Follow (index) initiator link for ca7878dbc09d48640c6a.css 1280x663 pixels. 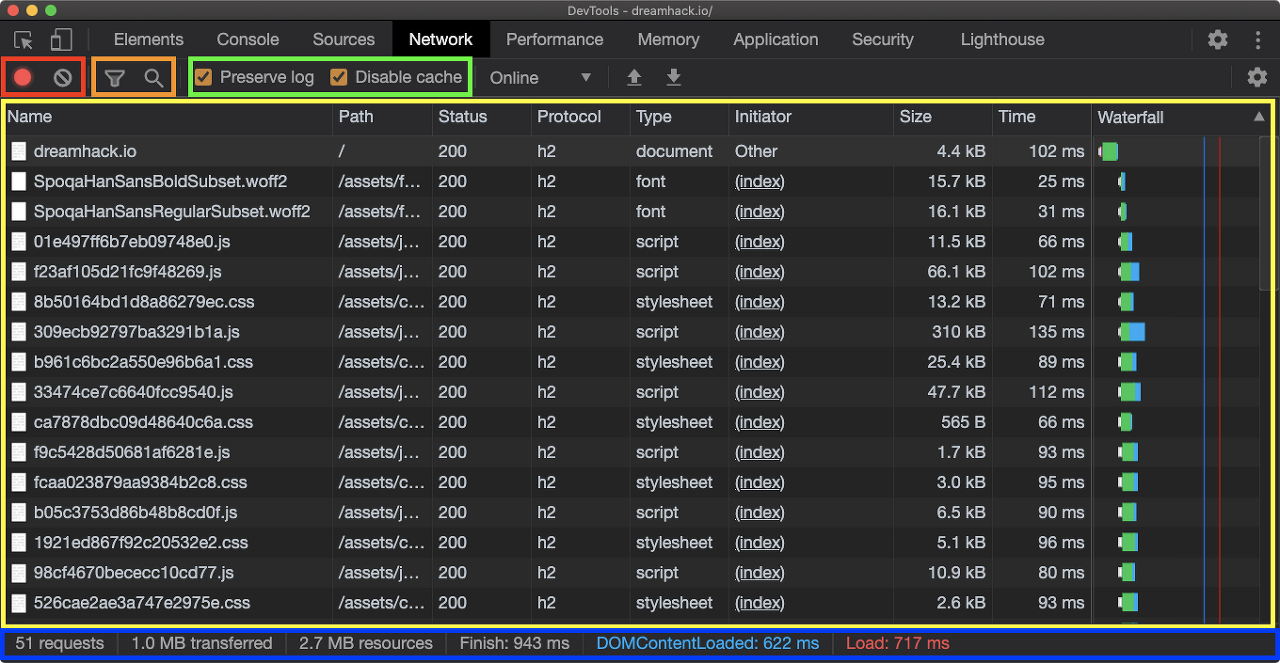(759, 422)
